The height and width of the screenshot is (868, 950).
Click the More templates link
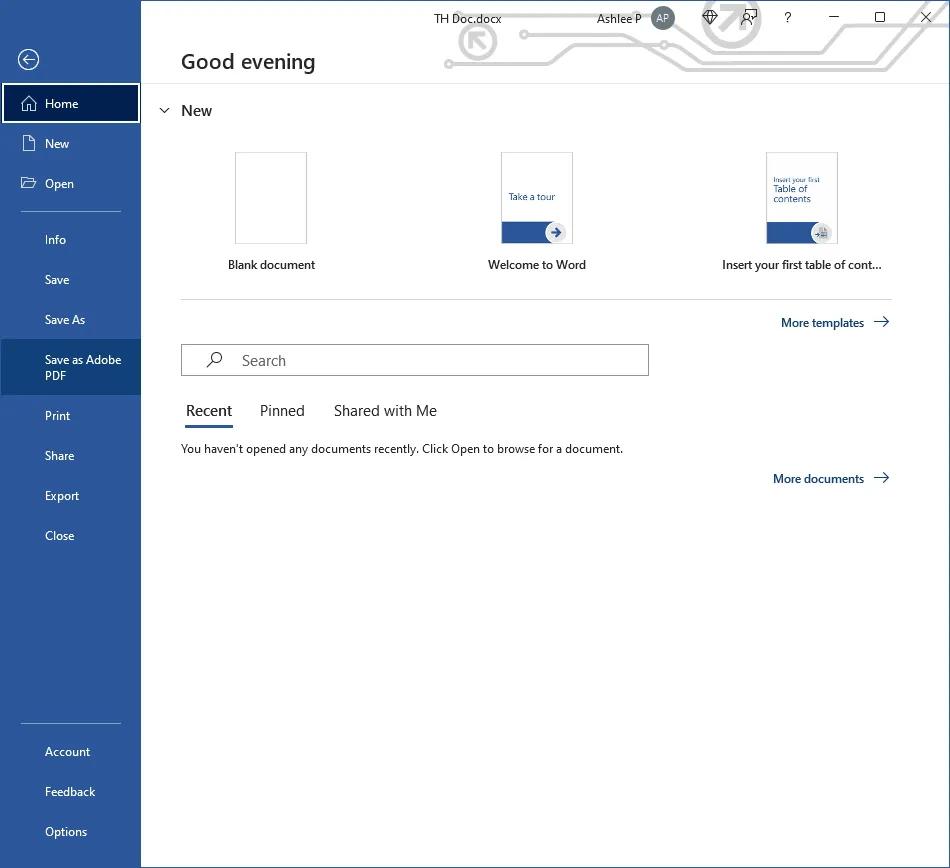(x=822, y=323)
